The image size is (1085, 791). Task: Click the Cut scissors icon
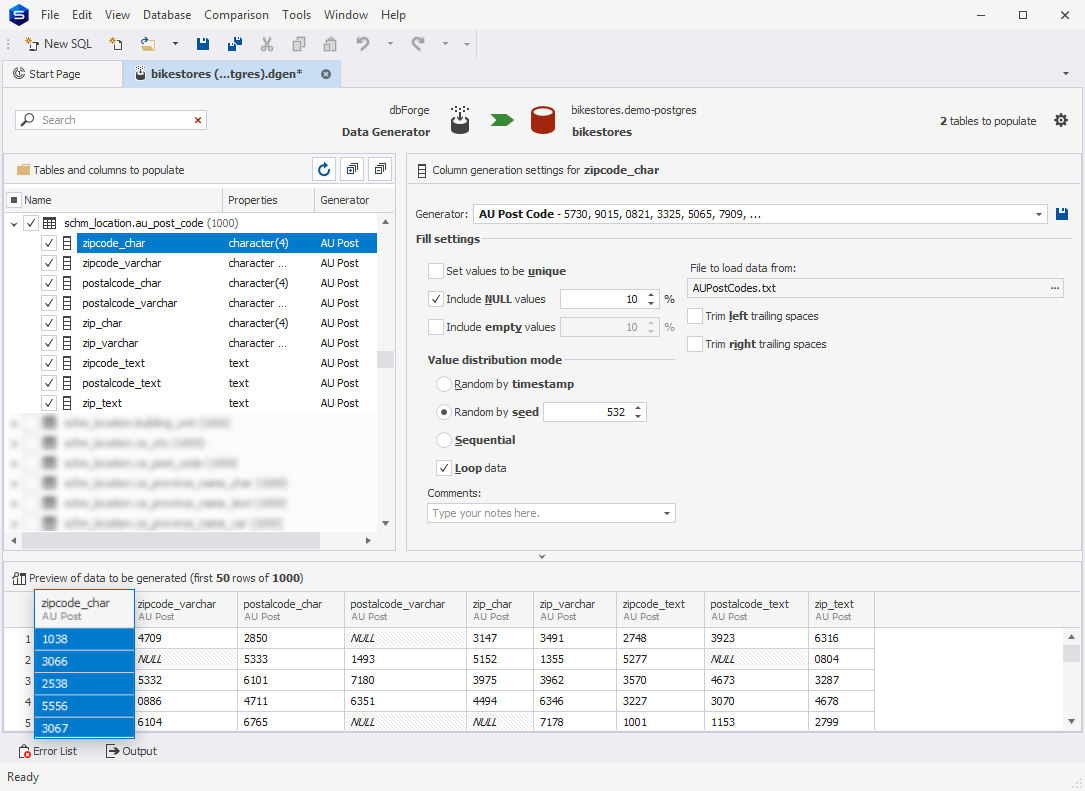[266, 44]
